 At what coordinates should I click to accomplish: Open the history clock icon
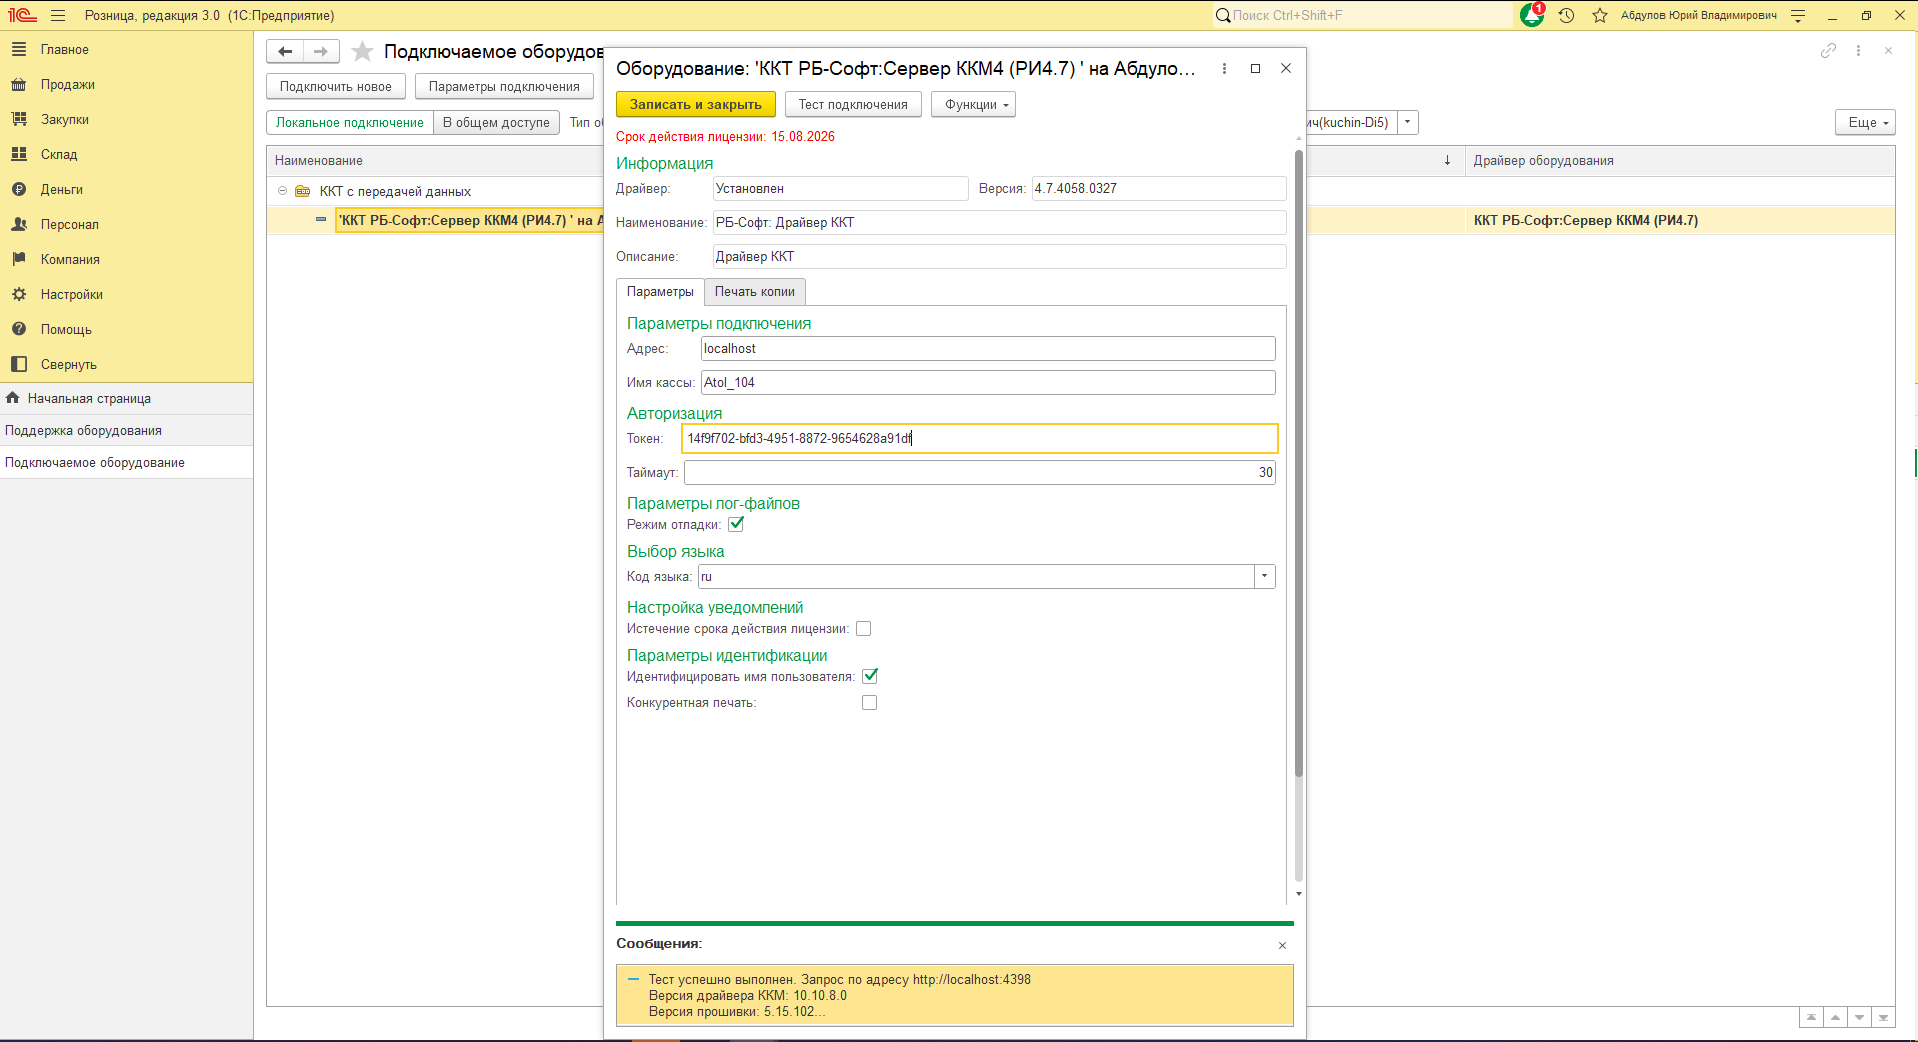point(1567,15)
